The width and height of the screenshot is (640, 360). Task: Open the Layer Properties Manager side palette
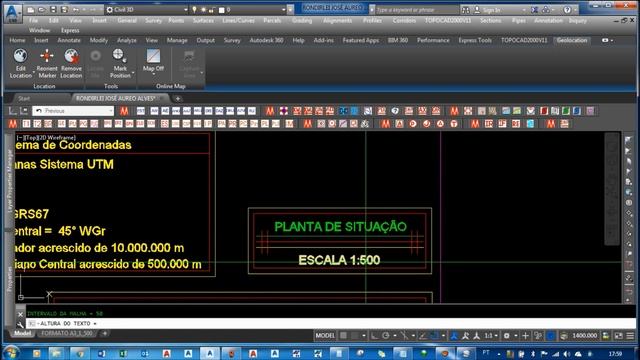[x=10, y=181]
